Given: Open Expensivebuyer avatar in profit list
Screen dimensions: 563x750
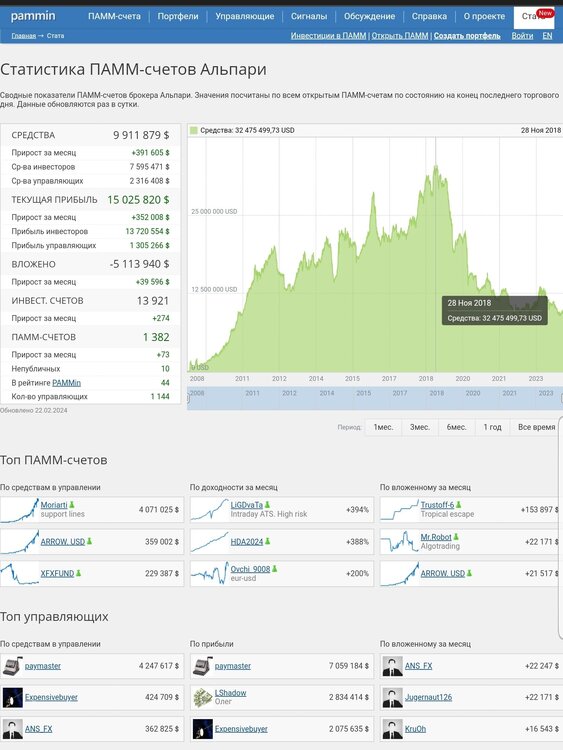Looking at the screenshot, I should coord(202,729).
